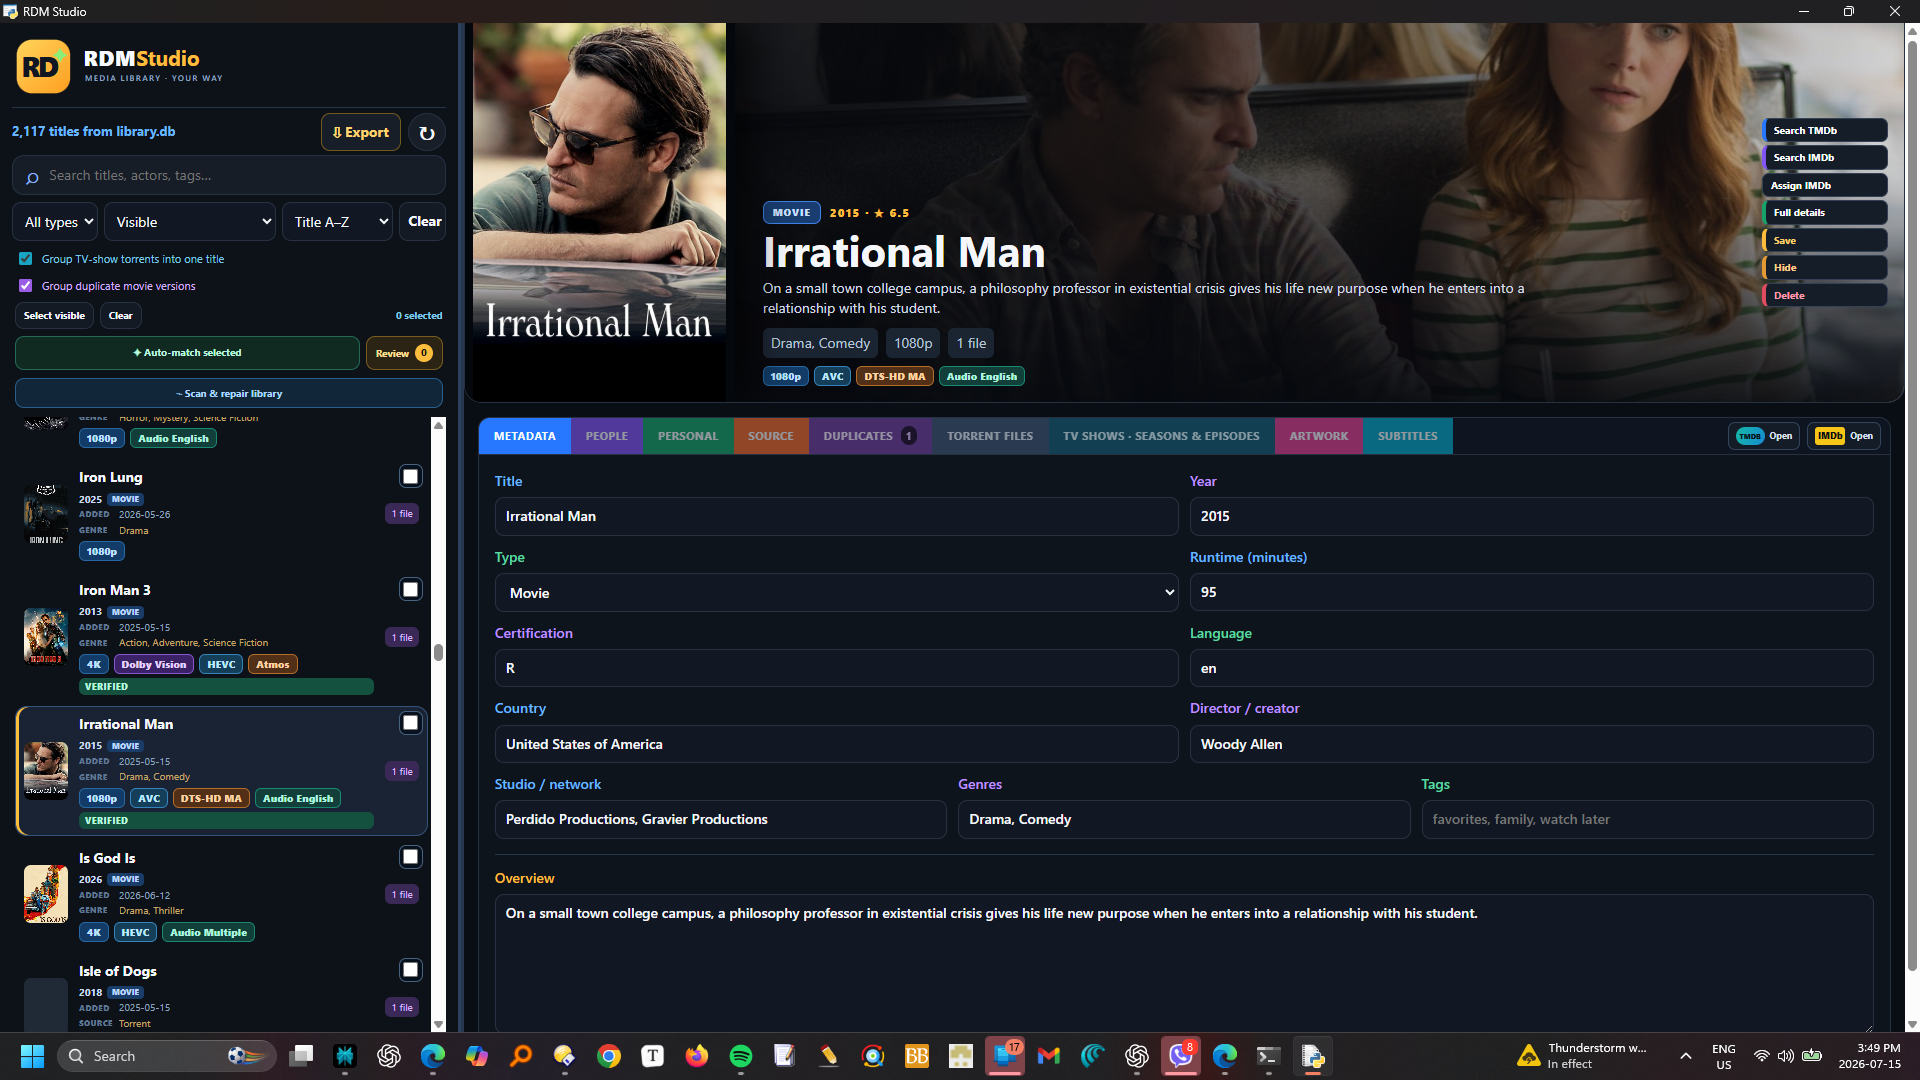The height and width of the screenshot is (1080, 1920).
Task: Click the Search titles, actors, tags field
Action: tap(229, 176)
